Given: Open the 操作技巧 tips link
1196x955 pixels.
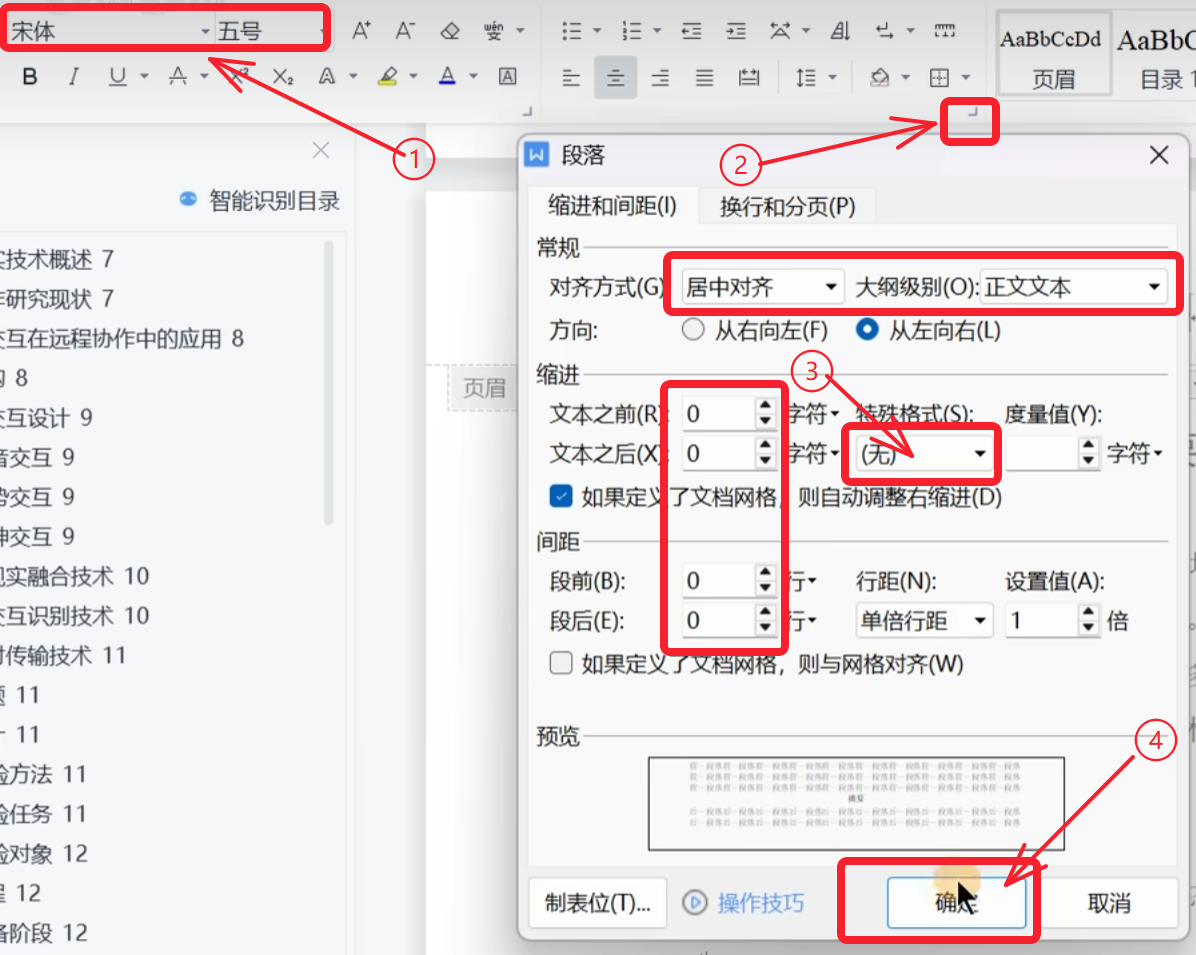Looking at the screenshot, I should [x=744, y=903].
